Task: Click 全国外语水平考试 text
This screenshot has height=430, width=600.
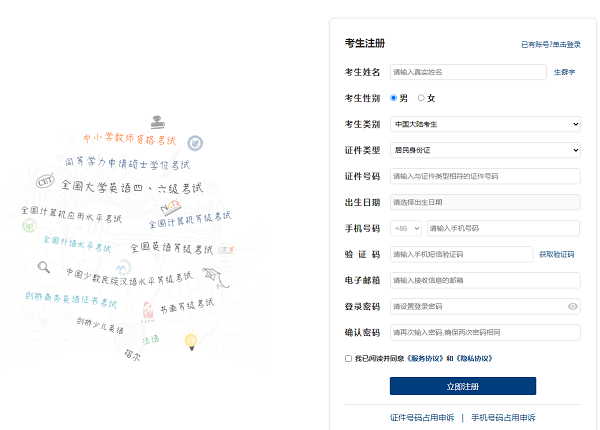Action: click(77, 244)
